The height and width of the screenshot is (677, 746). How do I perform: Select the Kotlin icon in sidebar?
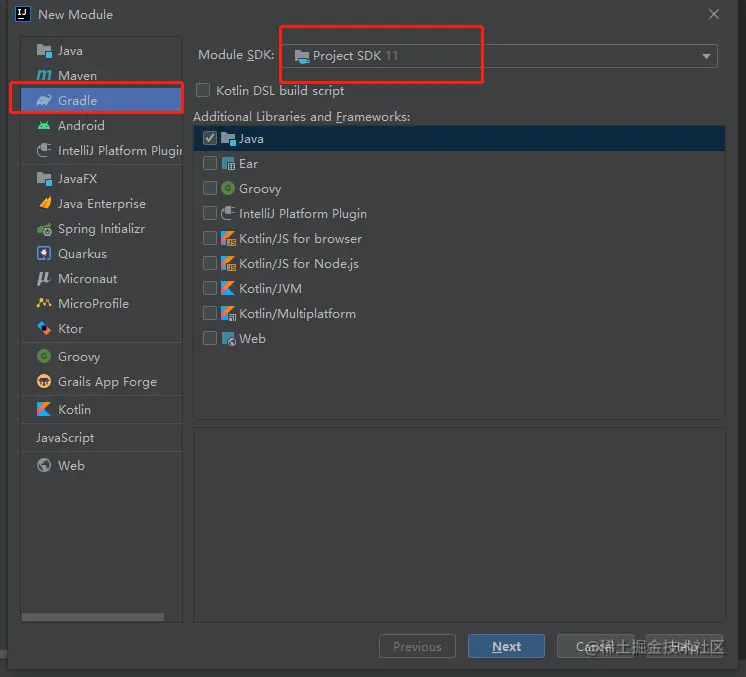pyautogui.click(x=44, y=409)
